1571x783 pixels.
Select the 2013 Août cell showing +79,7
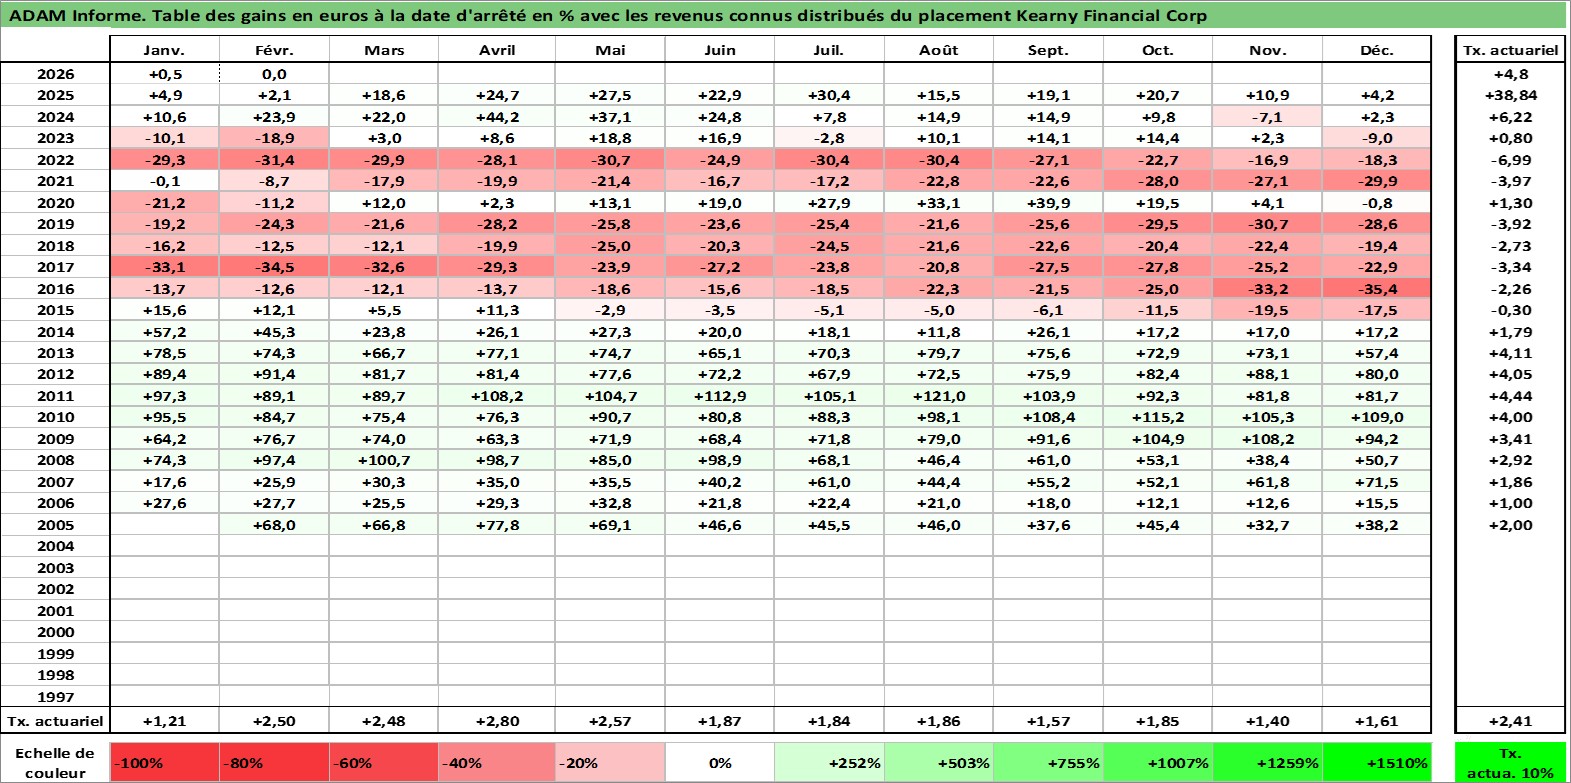(x=938, y=353)
